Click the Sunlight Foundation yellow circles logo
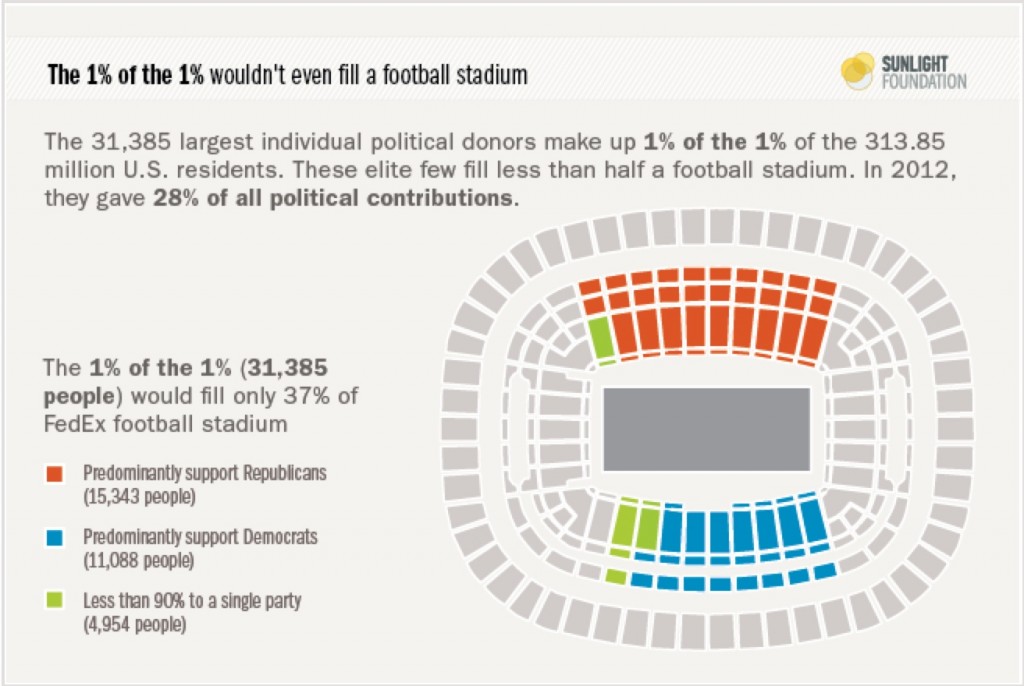Screen dimensions: 1024x686 click(857, 71)
